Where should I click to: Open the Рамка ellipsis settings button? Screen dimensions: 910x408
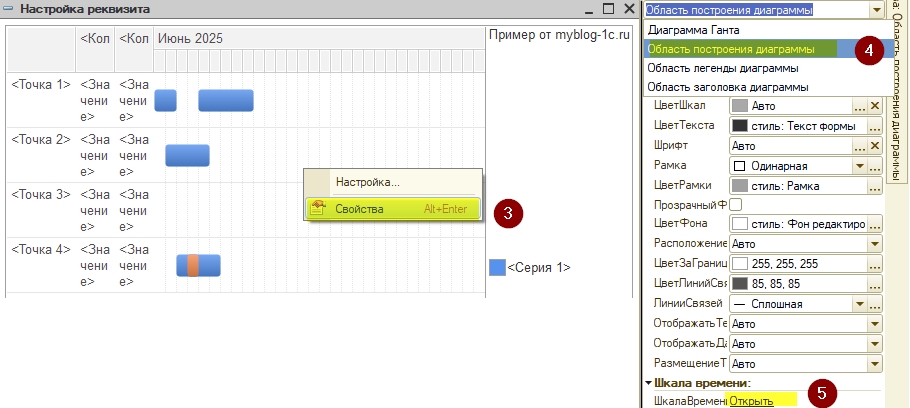pyautogui.click(x=875, y=166)
